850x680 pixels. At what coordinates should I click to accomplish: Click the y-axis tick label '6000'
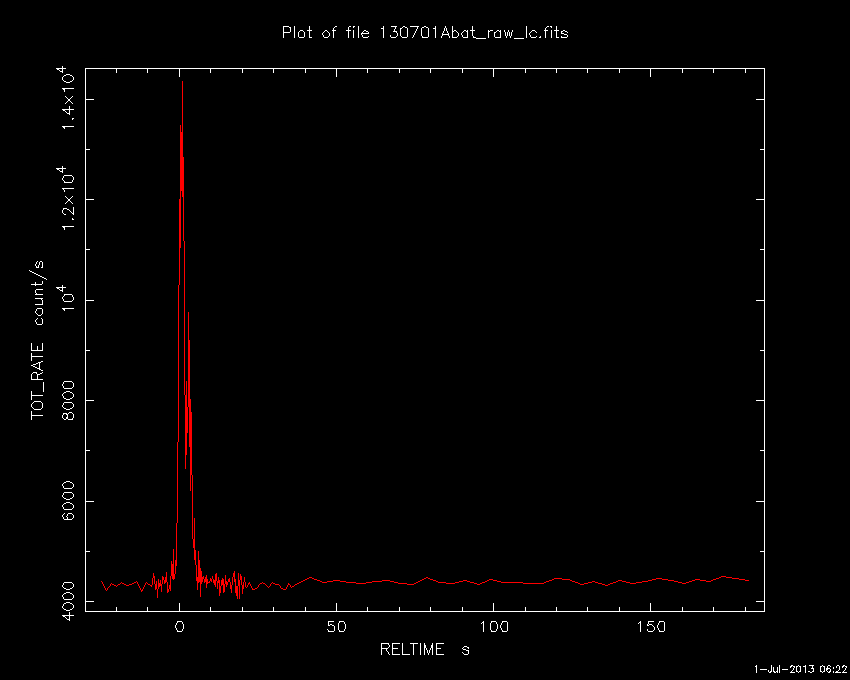point(69,502)
